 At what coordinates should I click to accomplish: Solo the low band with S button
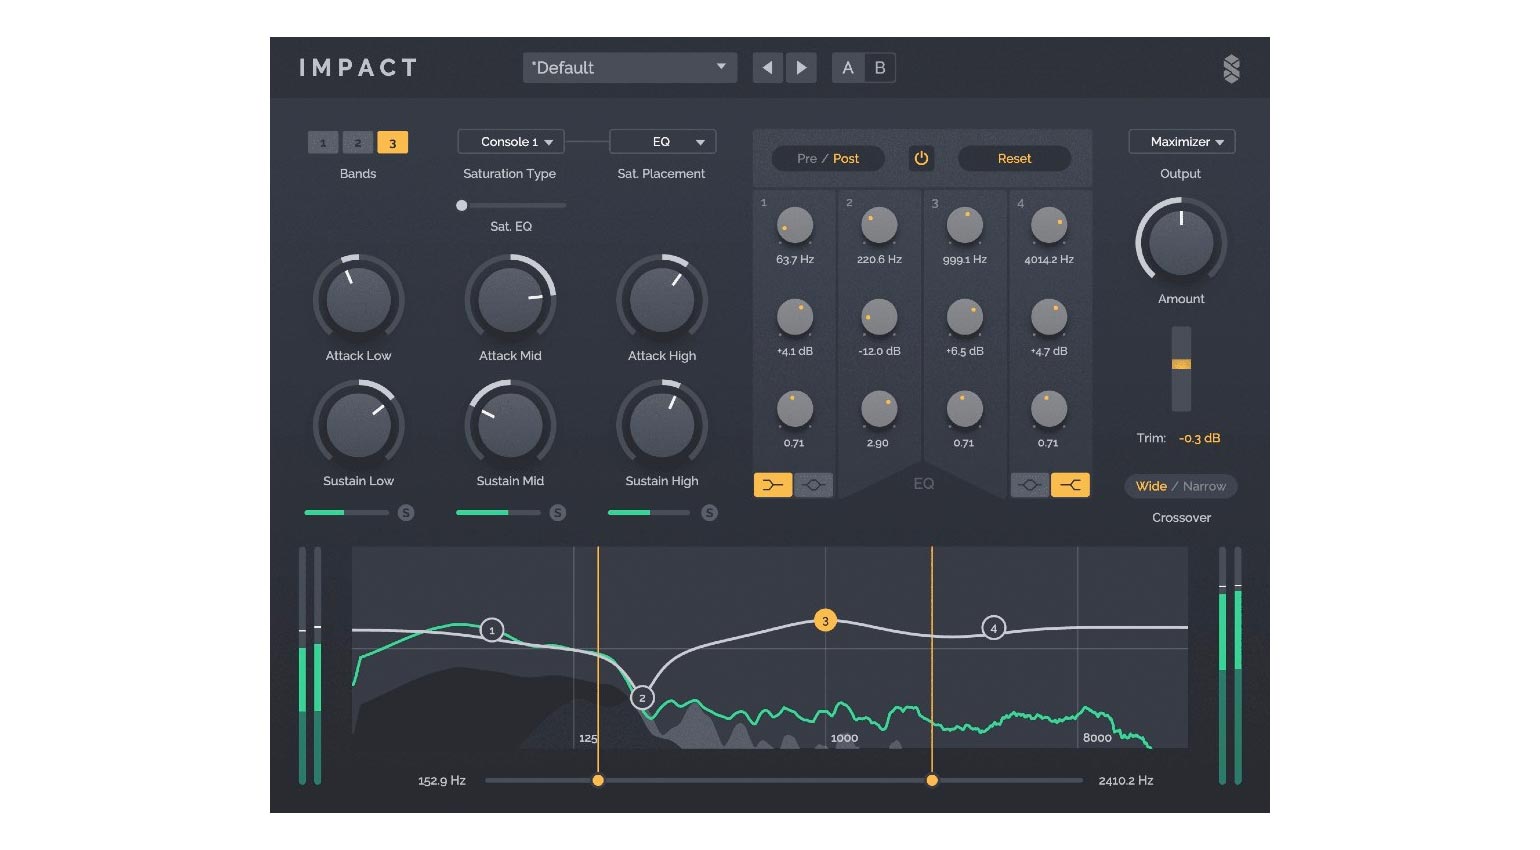click(406, 513)
